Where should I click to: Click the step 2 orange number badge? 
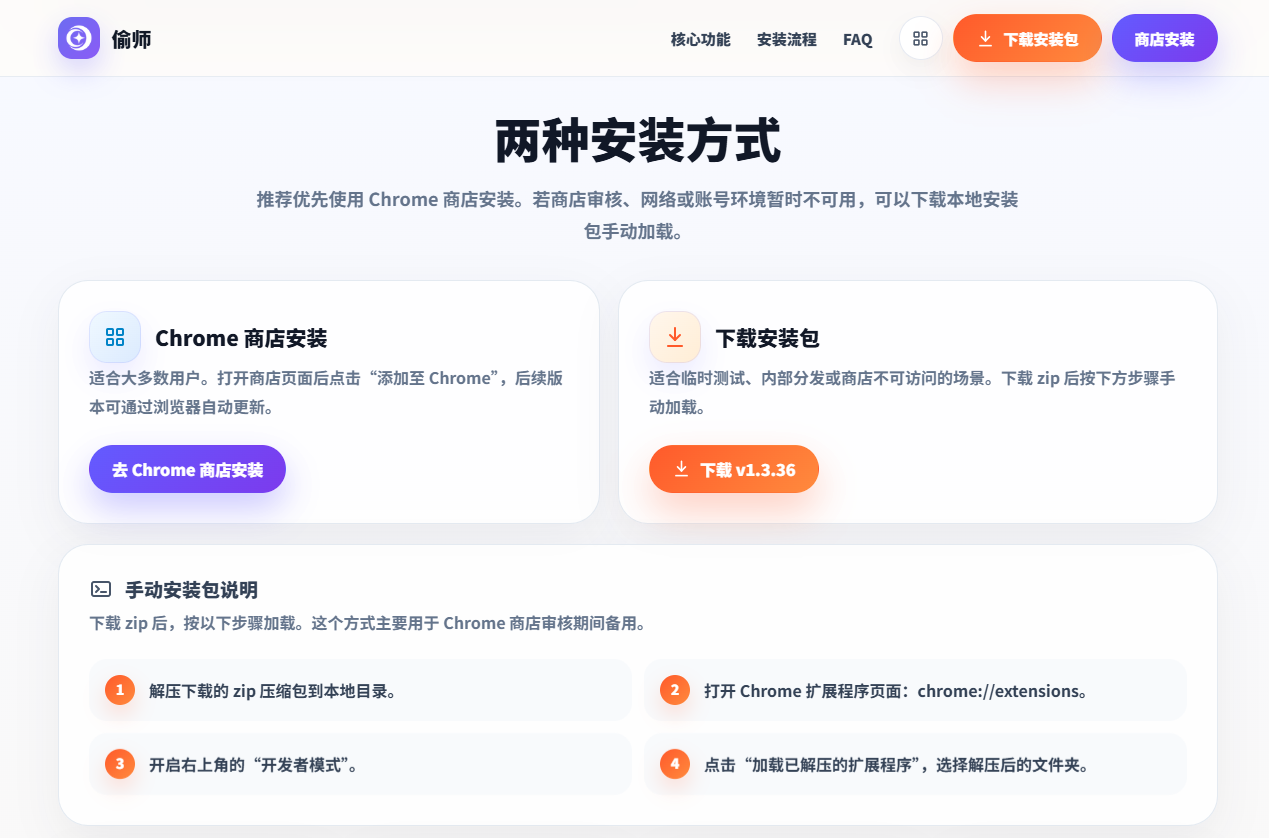point(675,690)
